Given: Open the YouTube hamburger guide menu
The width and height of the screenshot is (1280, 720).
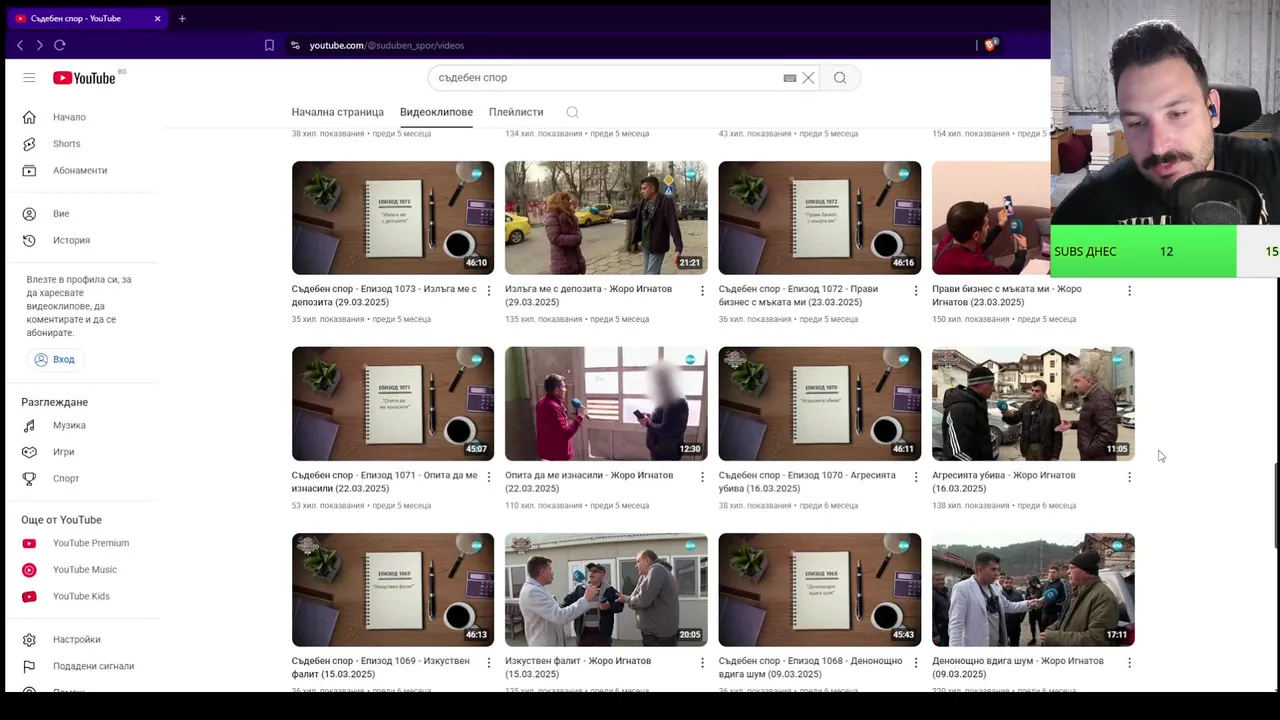Looking at the screenshot, I should pyautogui.click(x=29, y=78).
